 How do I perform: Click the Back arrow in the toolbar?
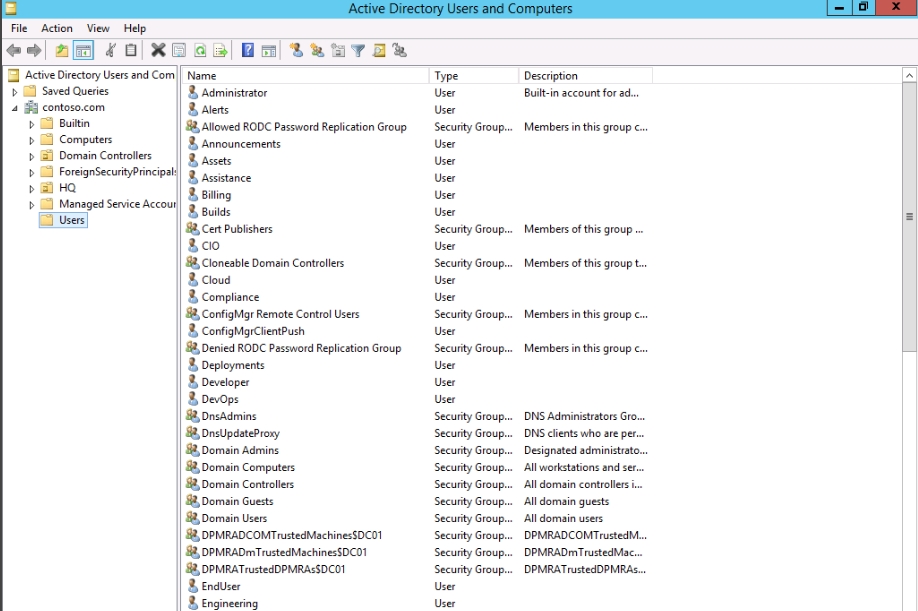[14, 51]
